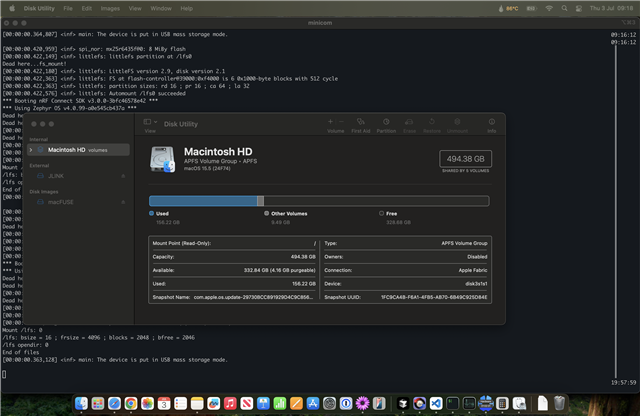
Task: Open Launchpad from the Dock
Action: (x=98, y=403)
